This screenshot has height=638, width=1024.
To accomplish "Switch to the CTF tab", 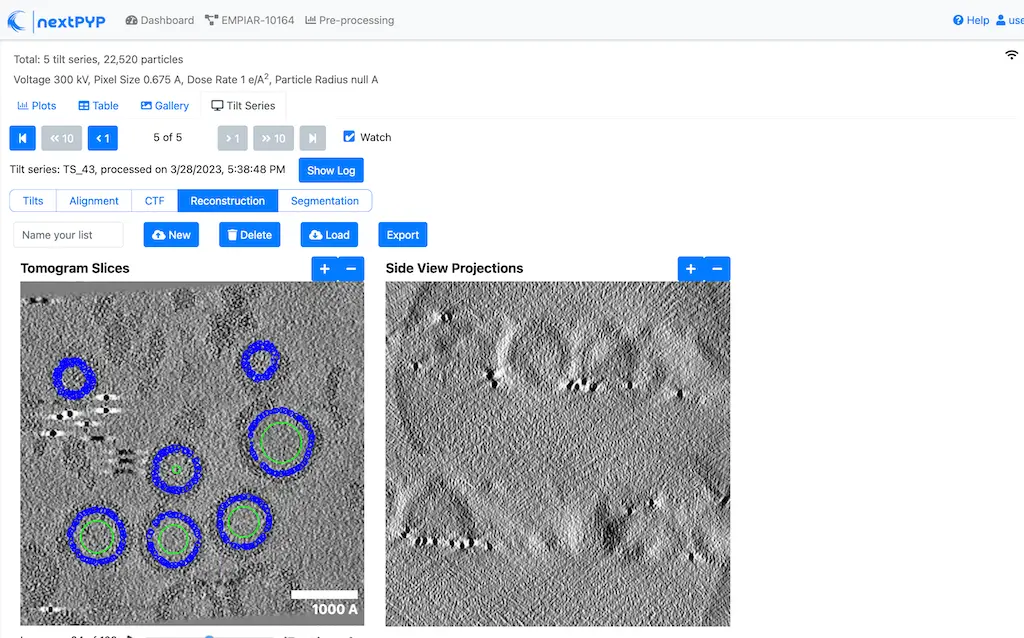I will pyautogui.click(x=153, y=200).
